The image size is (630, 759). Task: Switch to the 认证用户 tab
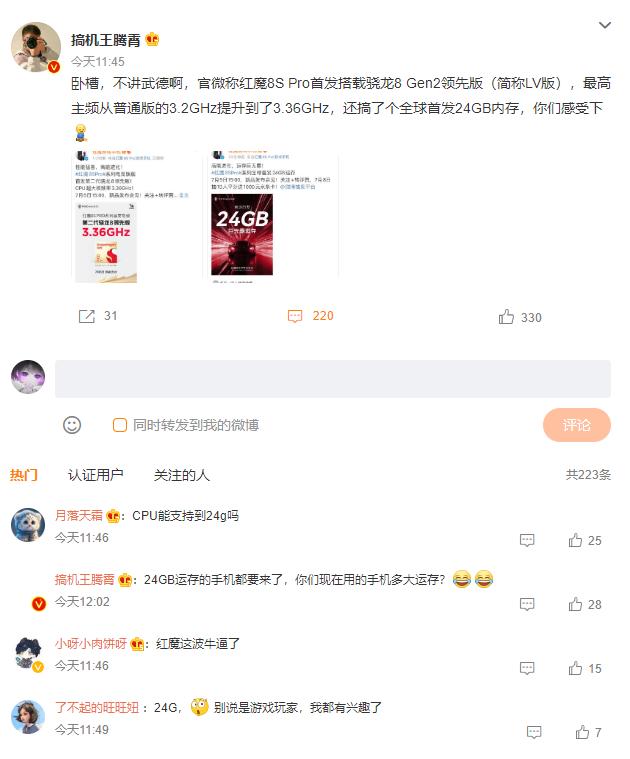95,475
